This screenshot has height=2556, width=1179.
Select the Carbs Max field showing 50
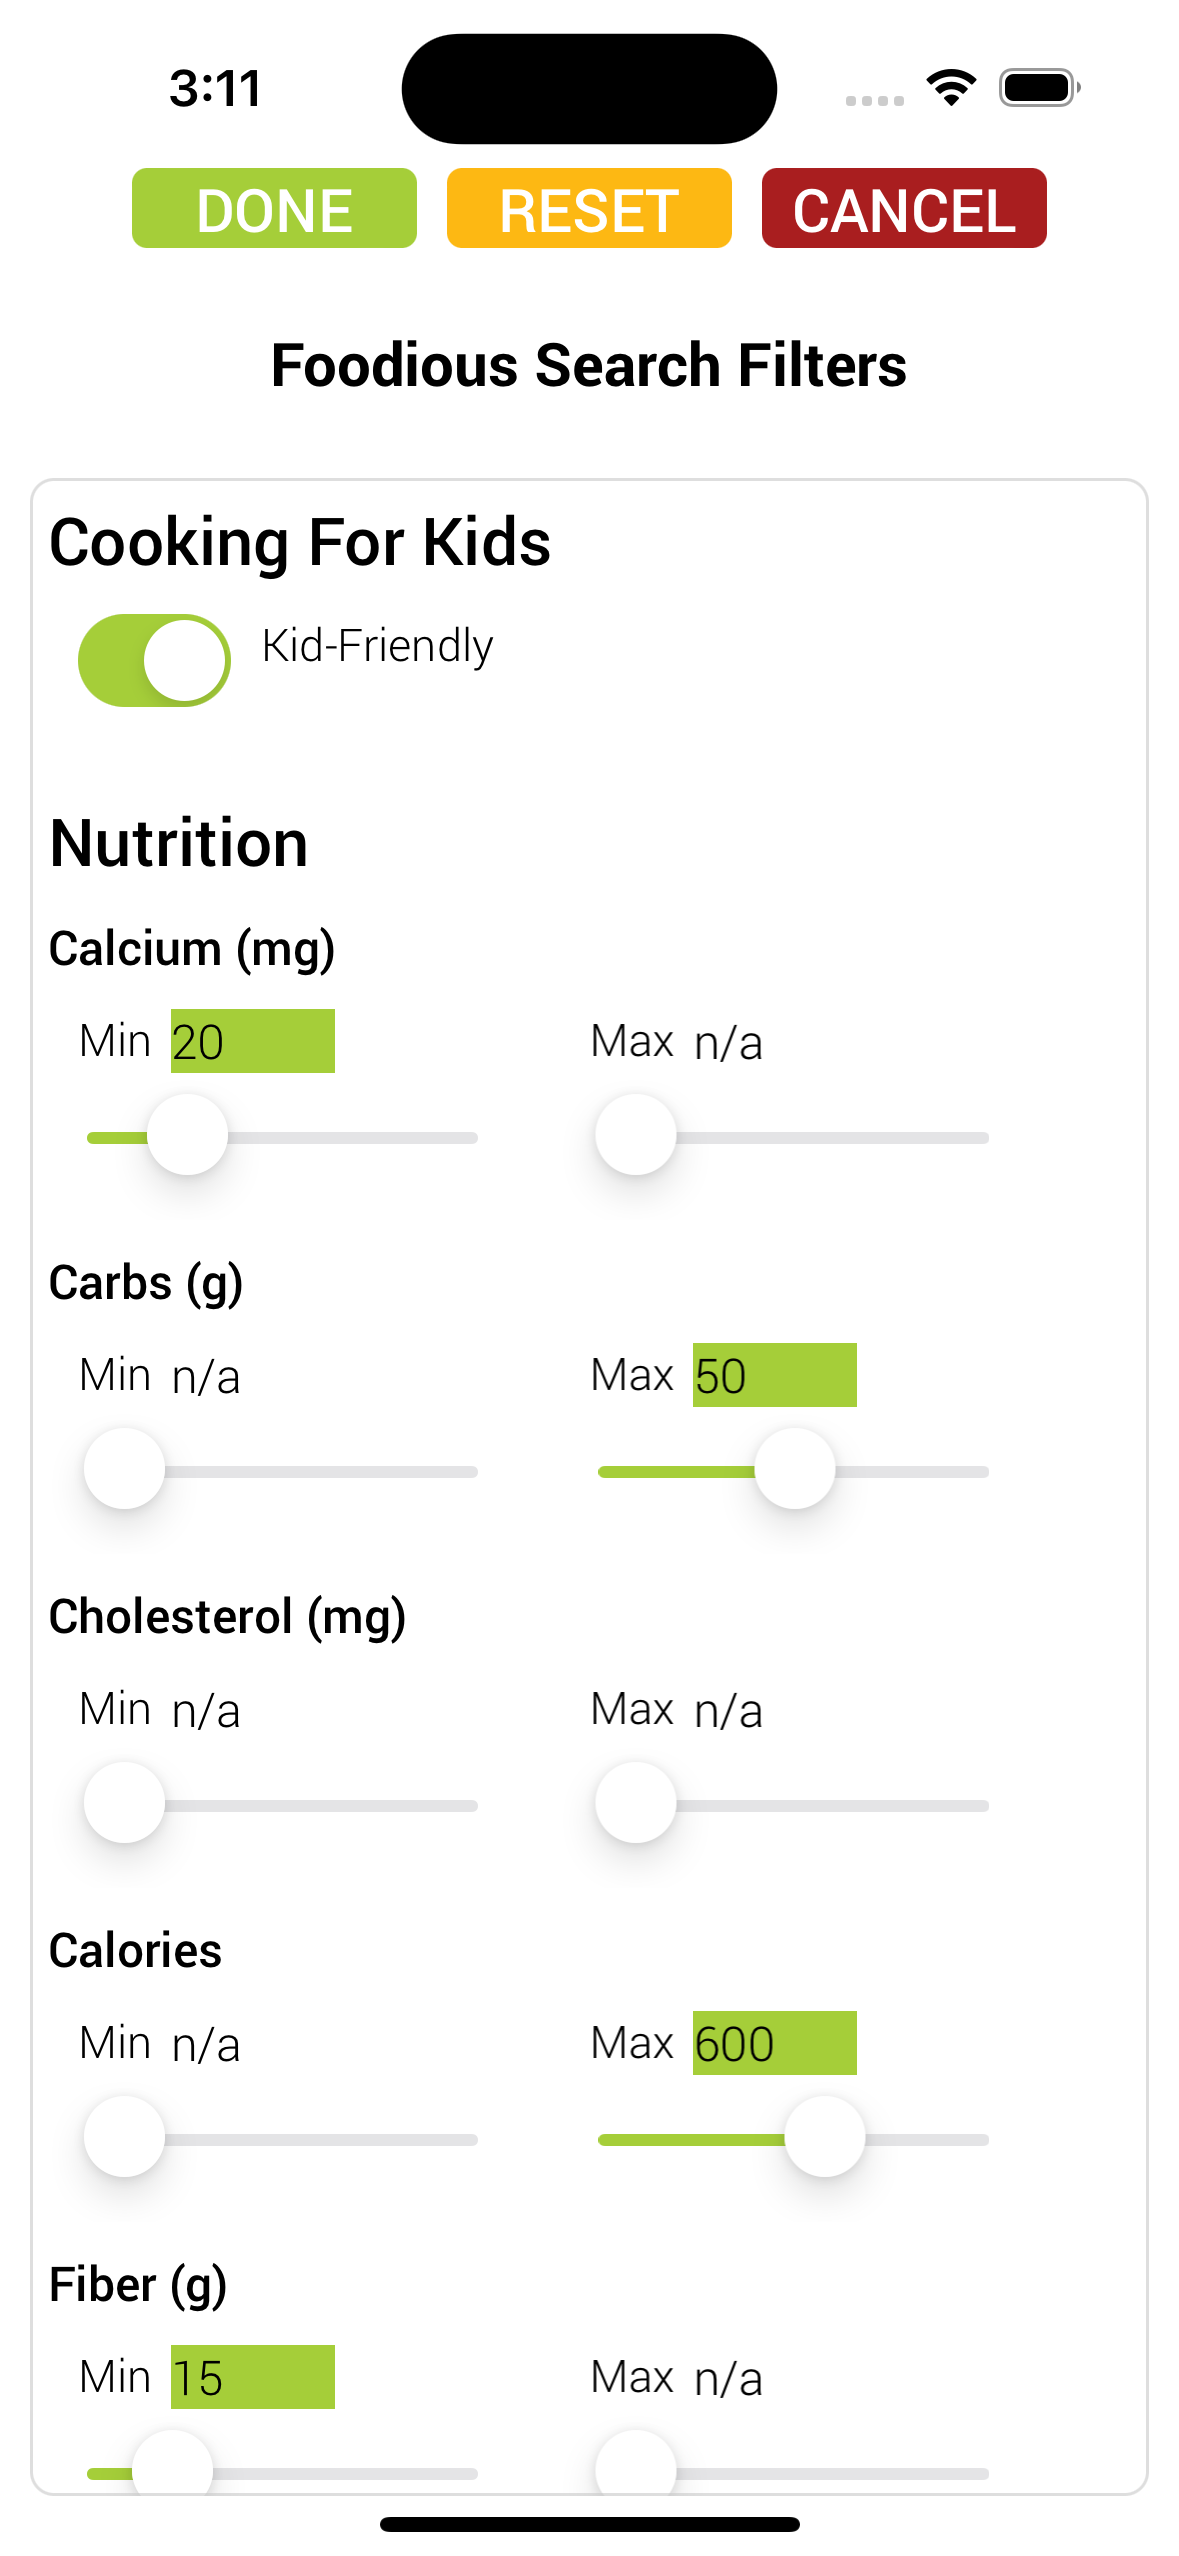(x=775, y=1375)
